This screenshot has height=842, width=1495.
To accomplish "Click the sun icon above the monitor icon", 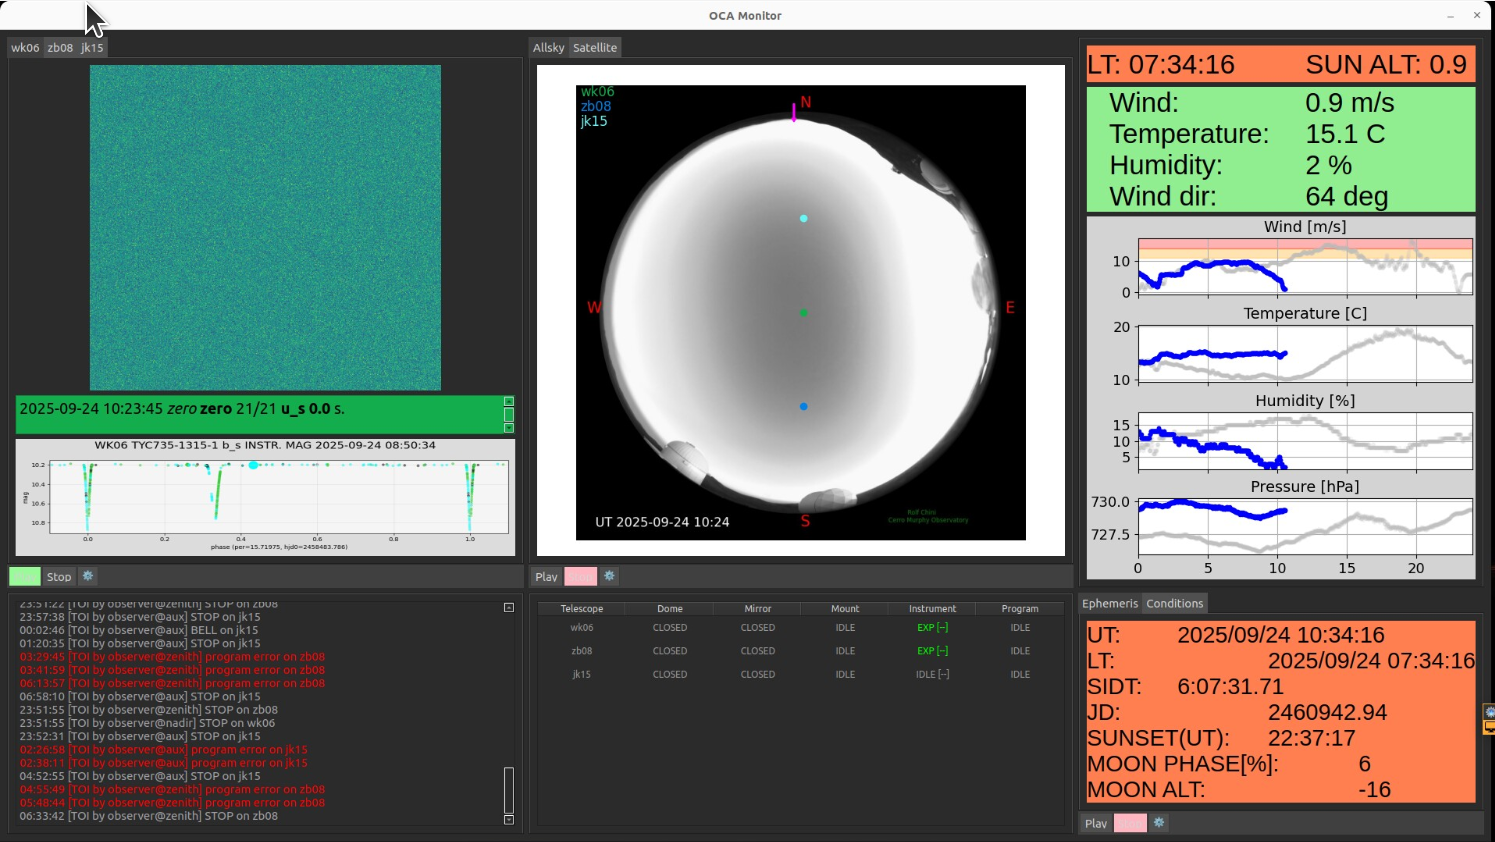I will pyautogui.click(x=1491, y=711).
